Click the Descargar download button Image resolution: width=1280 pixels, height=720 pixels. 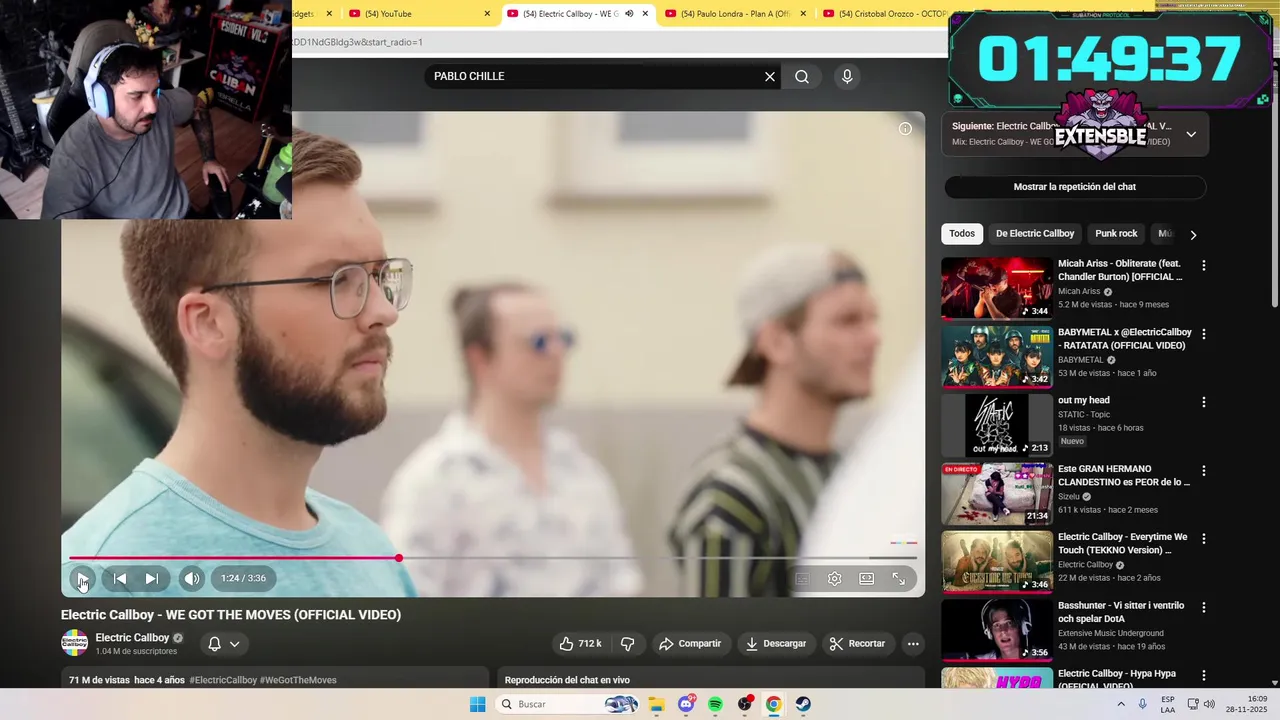pyautogui.click(x=776, y=643)
